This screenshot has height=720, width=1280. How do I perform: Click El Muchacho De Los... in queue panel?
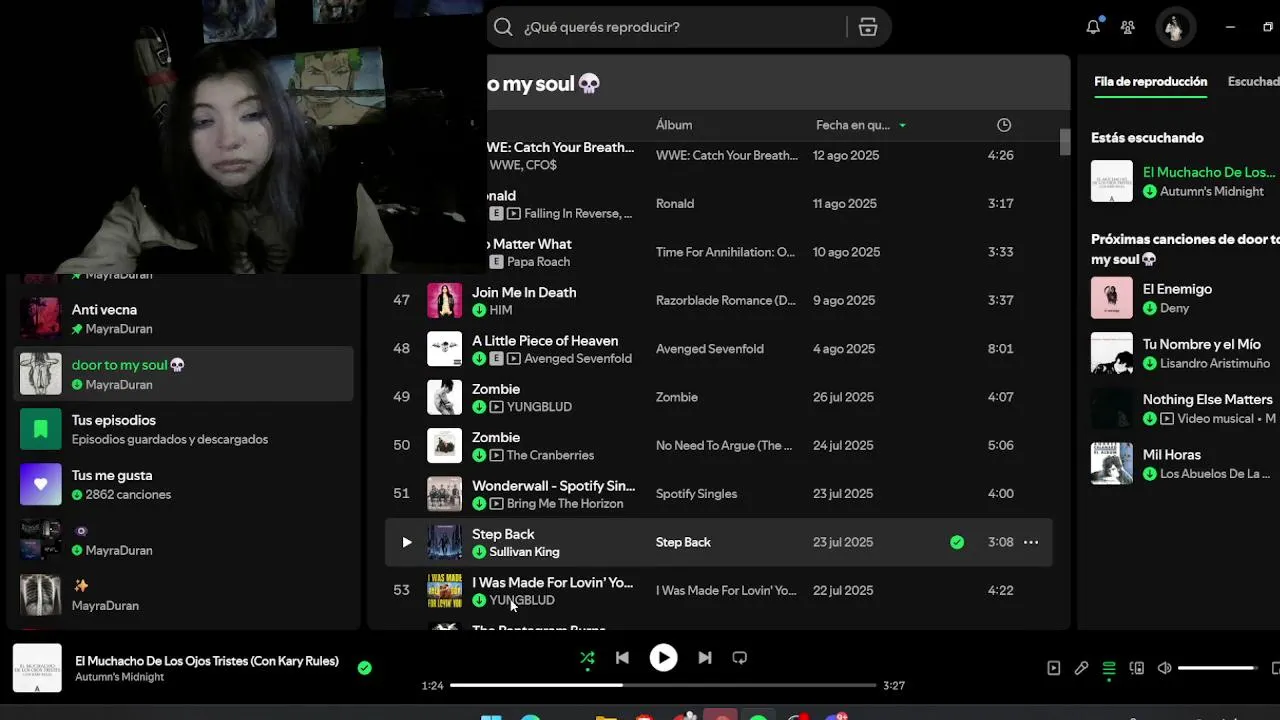1209,172
